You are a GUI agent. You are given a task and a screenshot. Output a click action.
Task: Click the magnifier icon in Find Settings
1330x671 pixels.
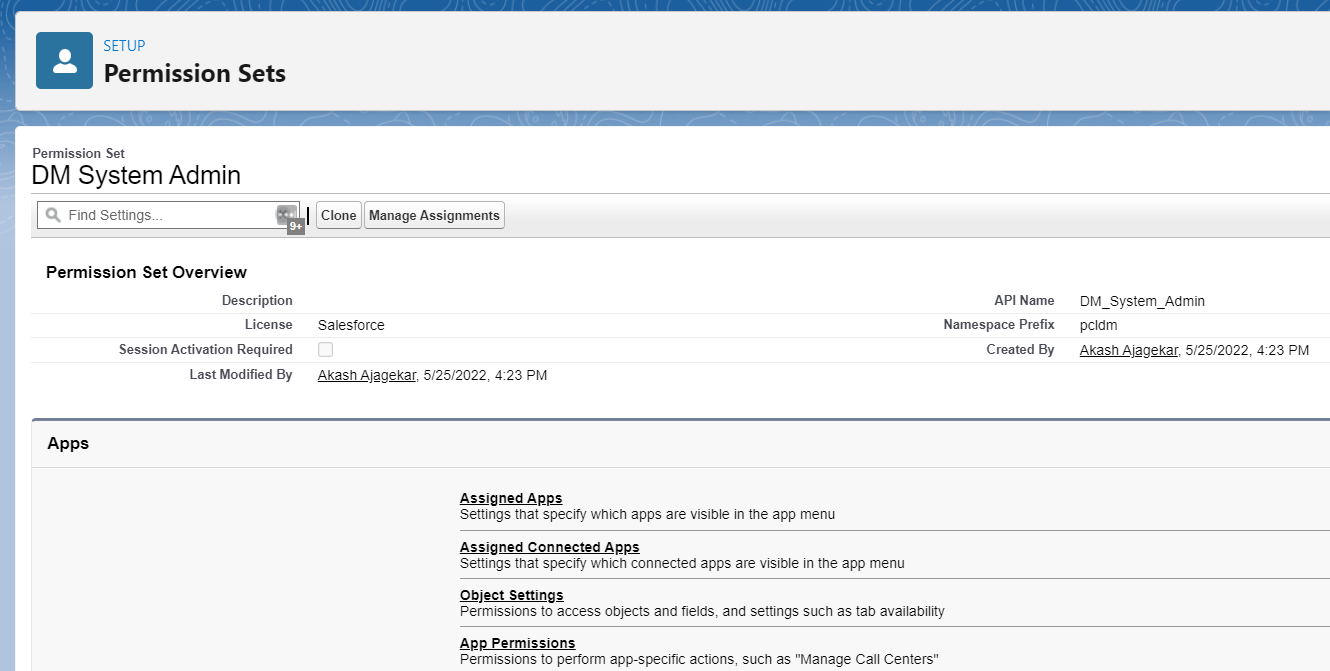pos(52,214)
